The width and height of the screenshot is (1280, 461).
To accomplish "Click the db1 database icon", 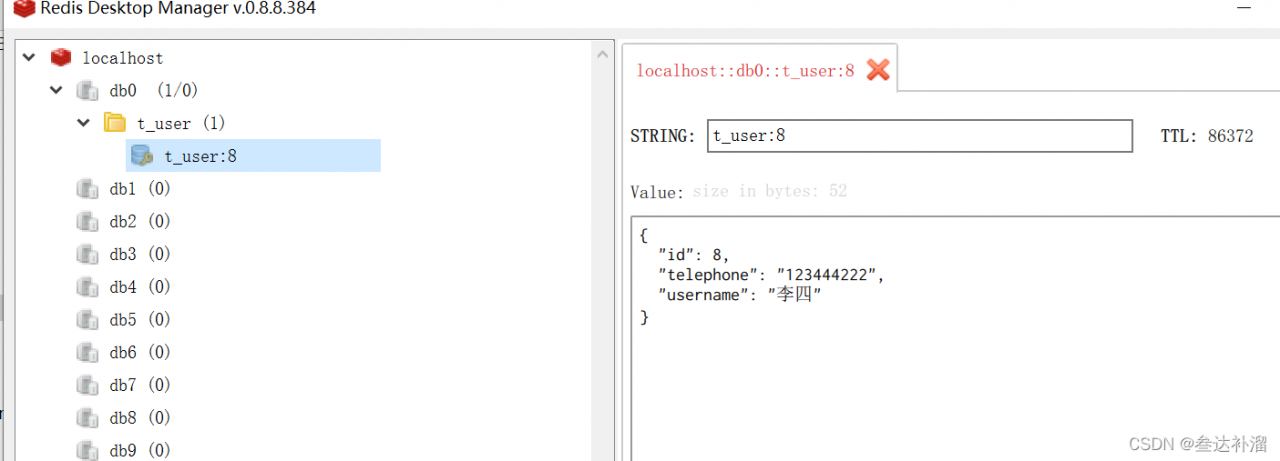I will click(x=88, y=188).
